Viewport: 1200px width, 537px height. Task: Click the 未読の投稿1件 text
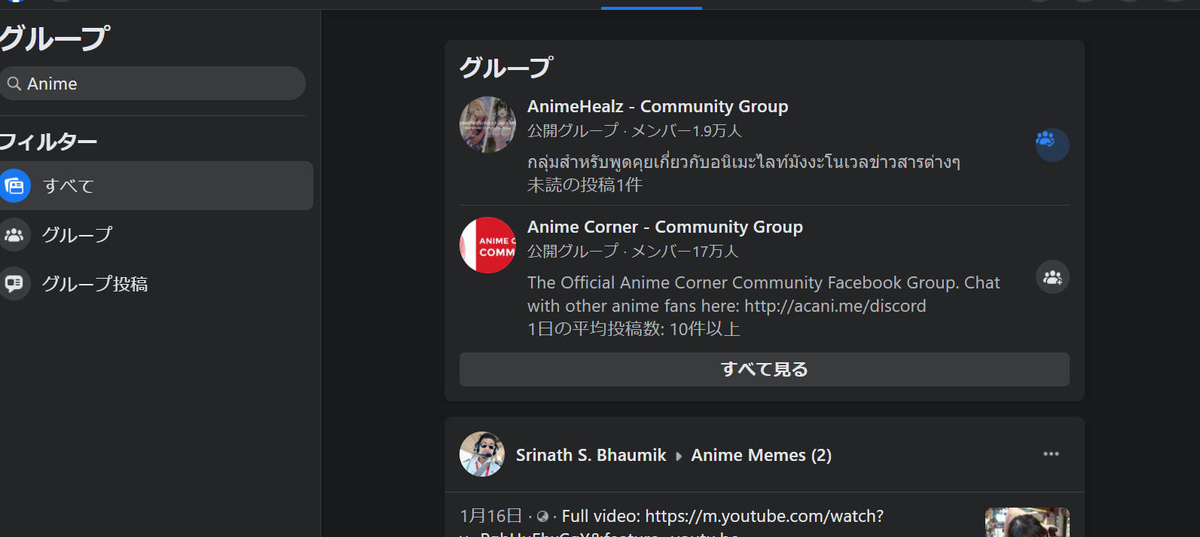[585, 185]
